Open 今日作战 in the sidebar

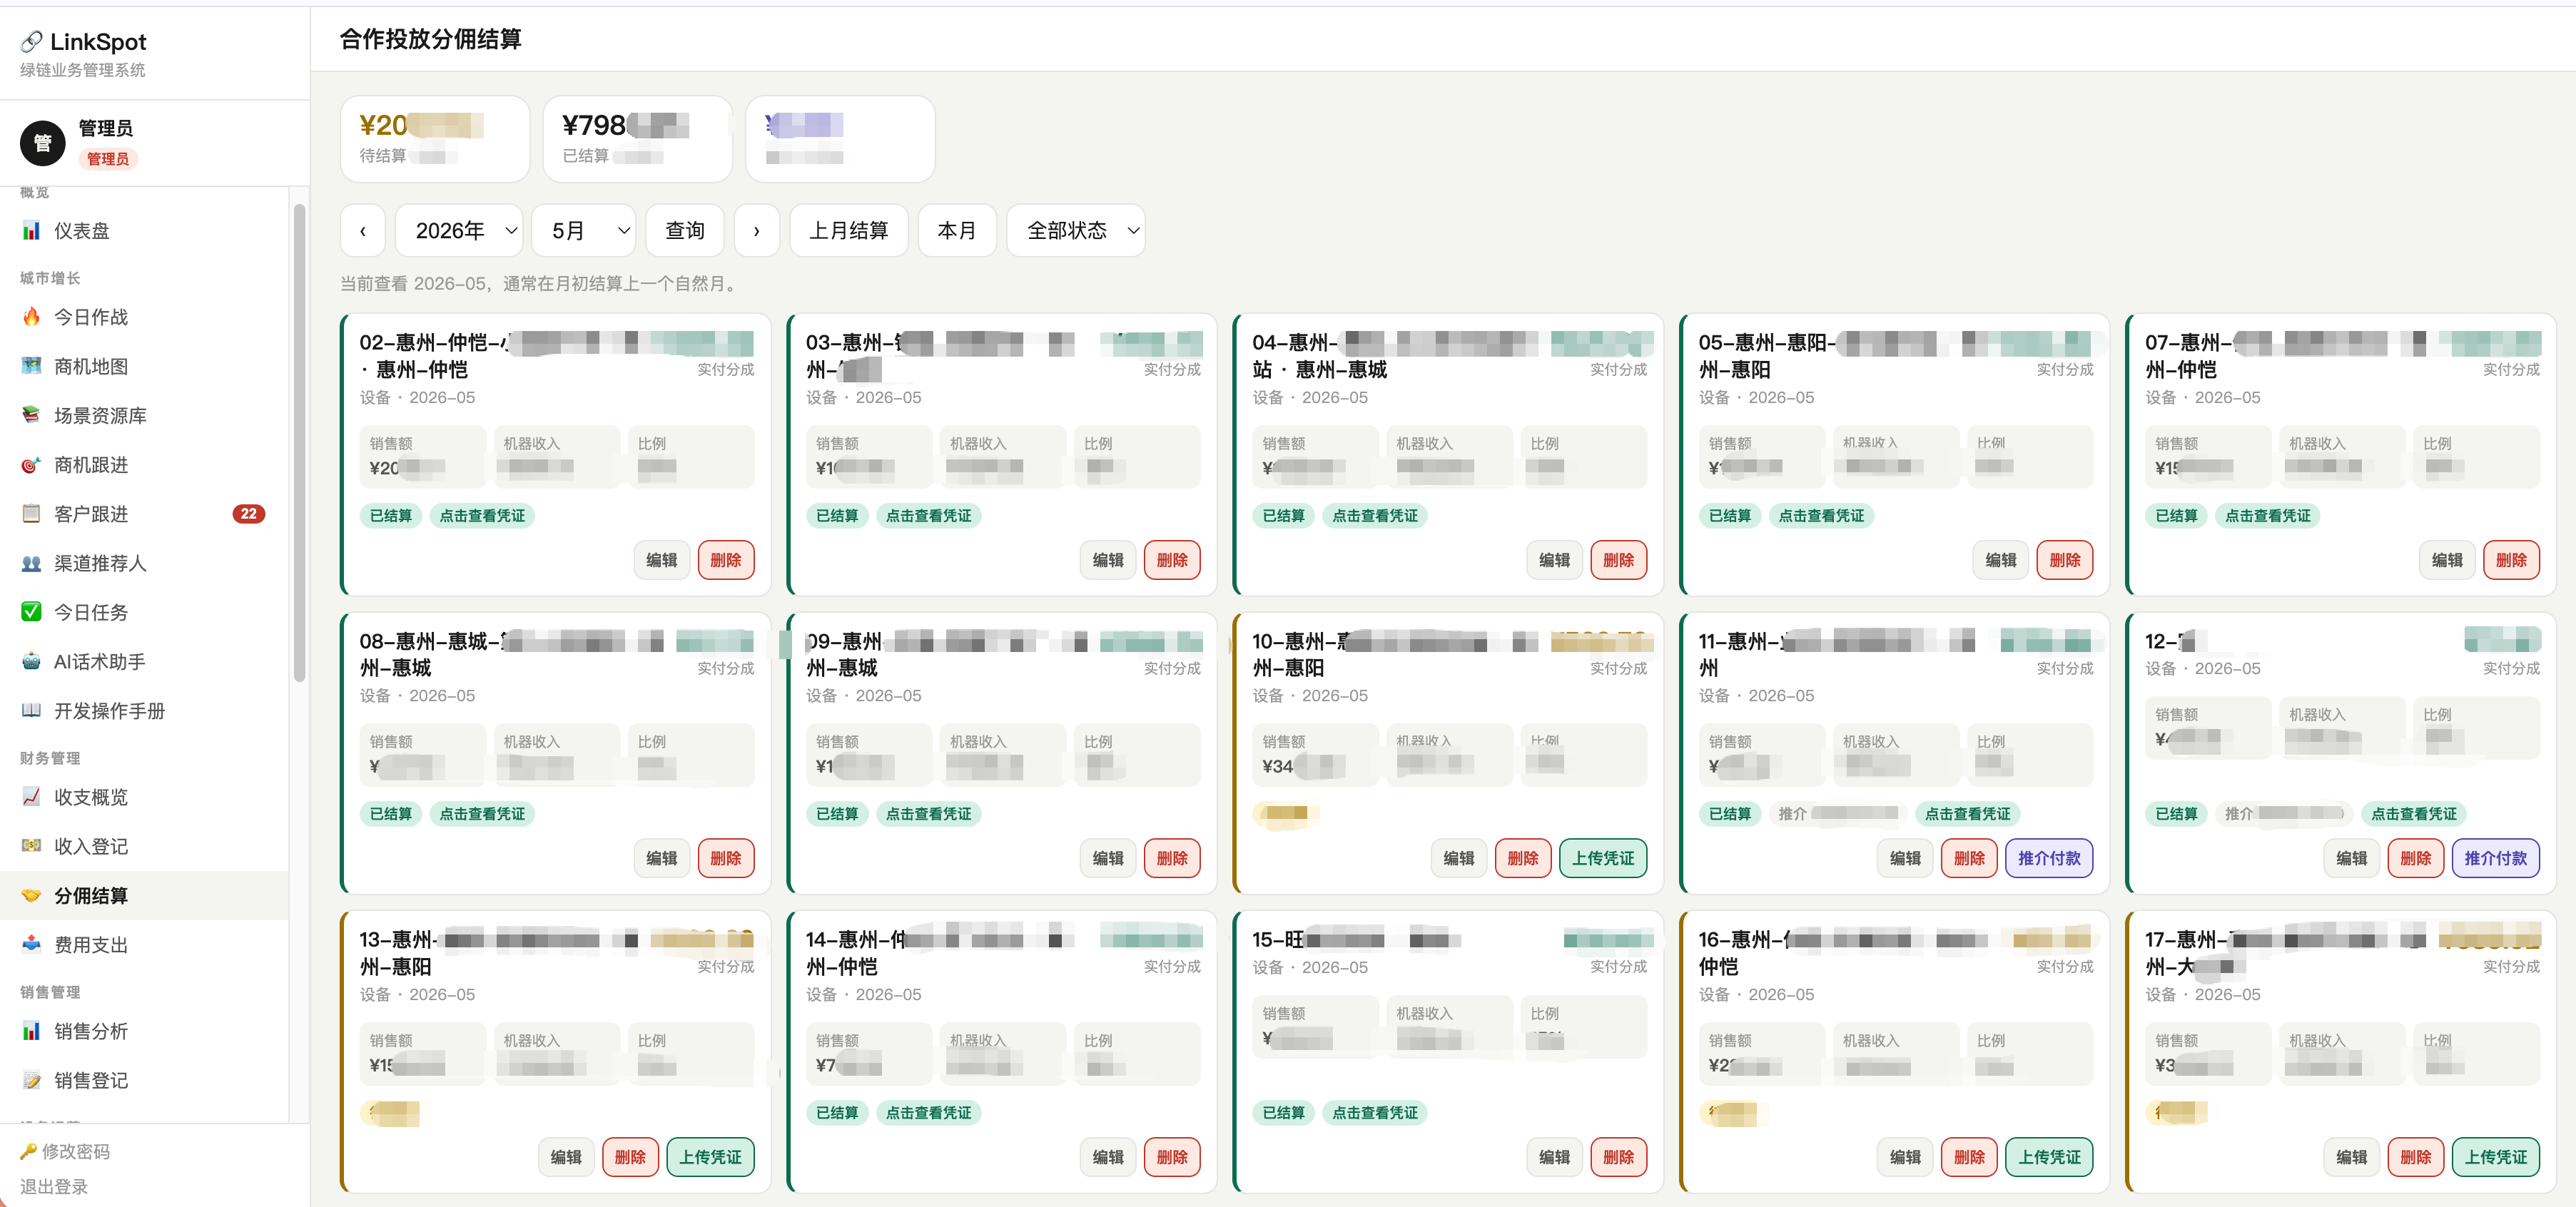145,317
